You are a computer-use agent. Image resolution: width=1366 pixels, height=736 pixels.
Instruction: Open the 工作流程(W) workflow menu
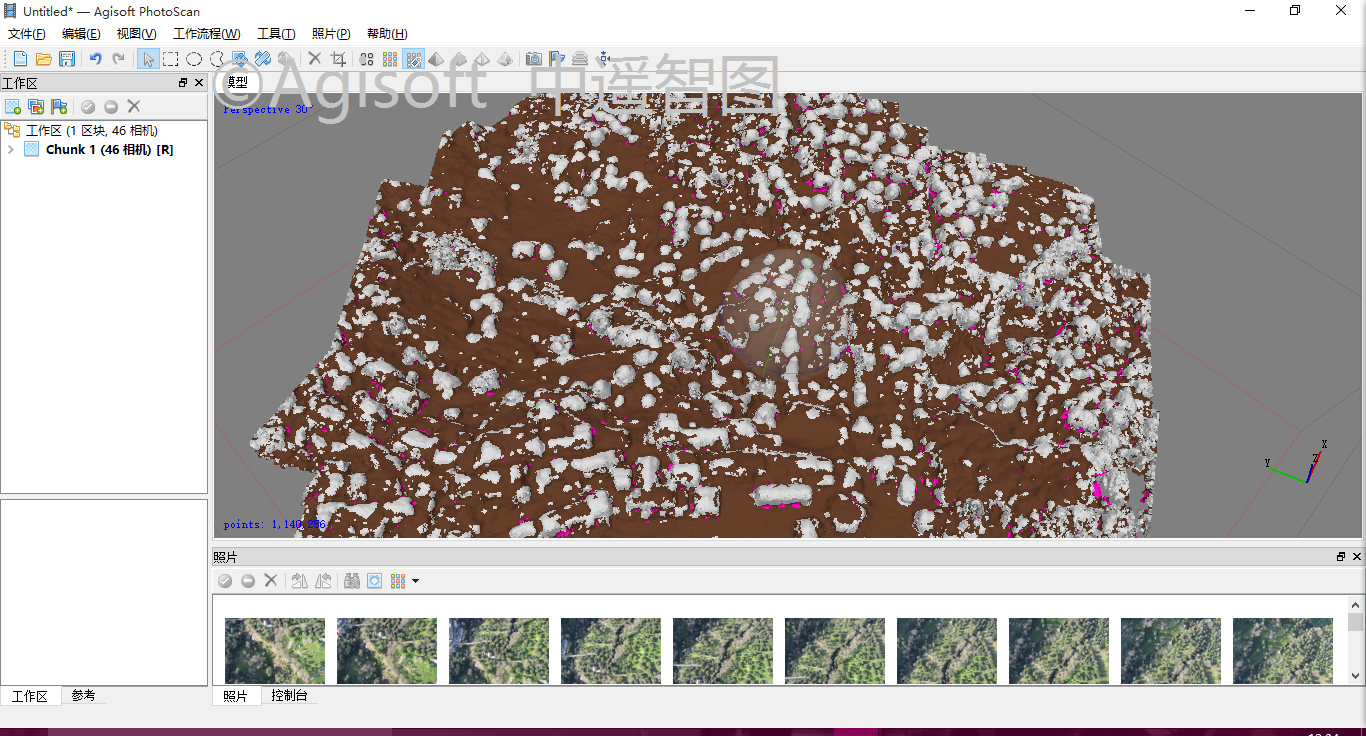[207, 34]
